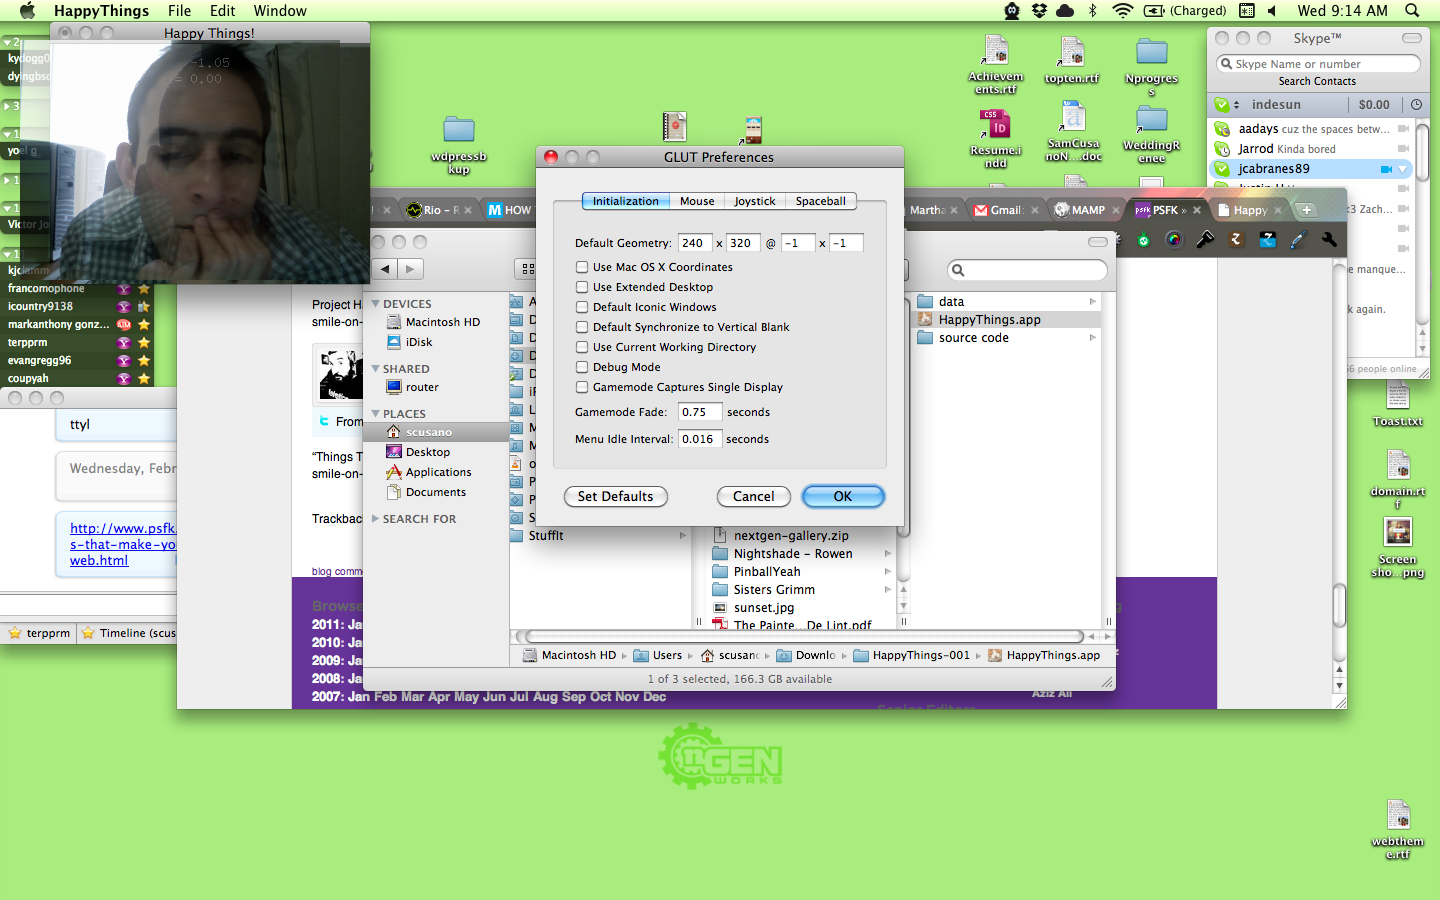Open the Window menu in menu bar
Viewport: 1440px width, 900px height.
[x=279, y=11]
